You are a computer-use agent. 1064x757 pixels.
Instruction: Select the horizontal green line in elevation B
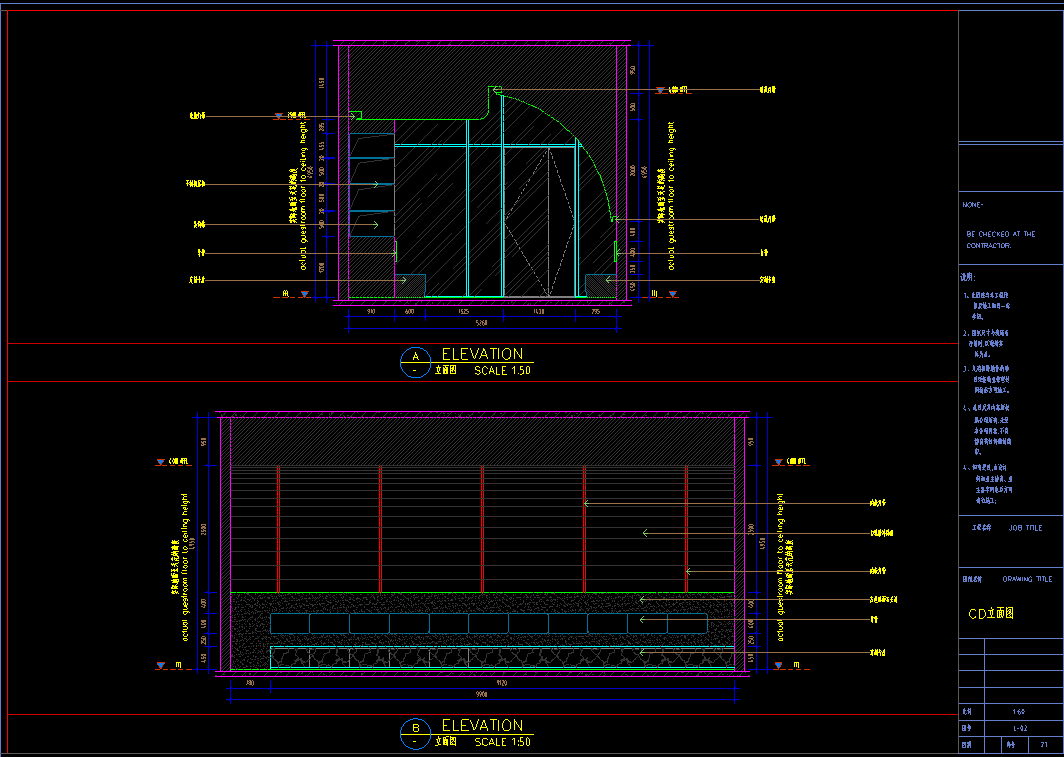click(480, 593)
